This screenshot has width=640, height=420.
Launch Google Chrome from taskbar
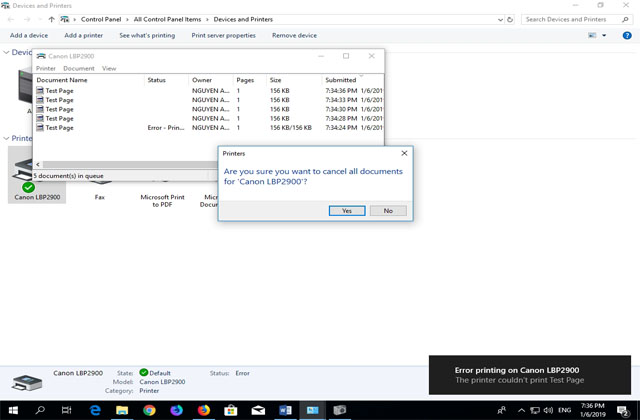pos(149,410)
